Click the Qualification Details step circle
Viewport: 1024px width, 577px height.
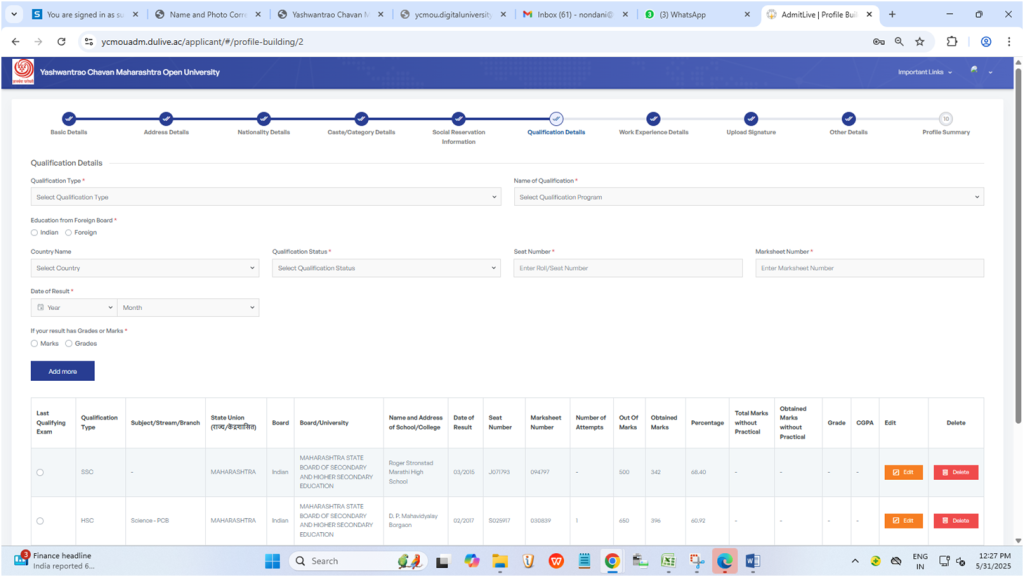(556, 119)
